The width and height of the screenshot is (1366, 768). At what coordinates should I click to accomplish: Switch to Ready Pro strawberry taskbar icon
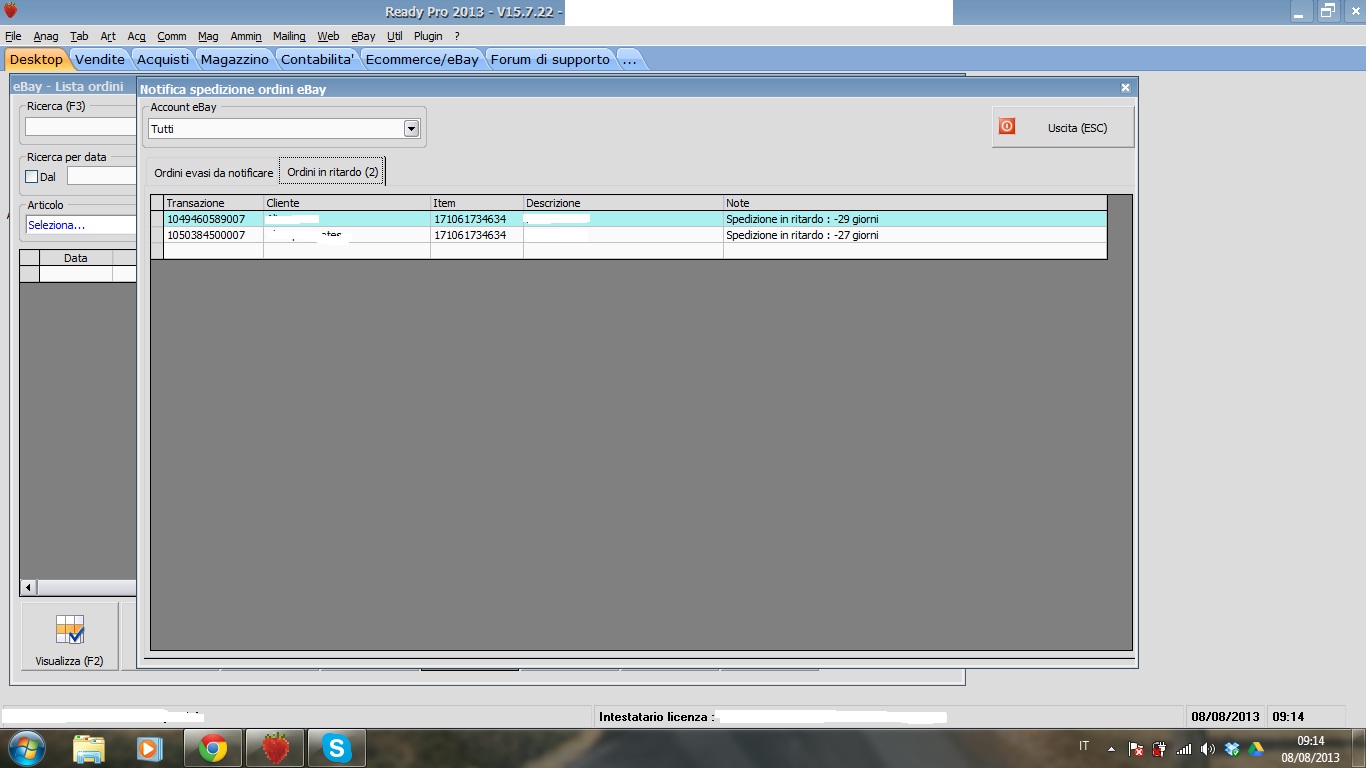[275, 748]
